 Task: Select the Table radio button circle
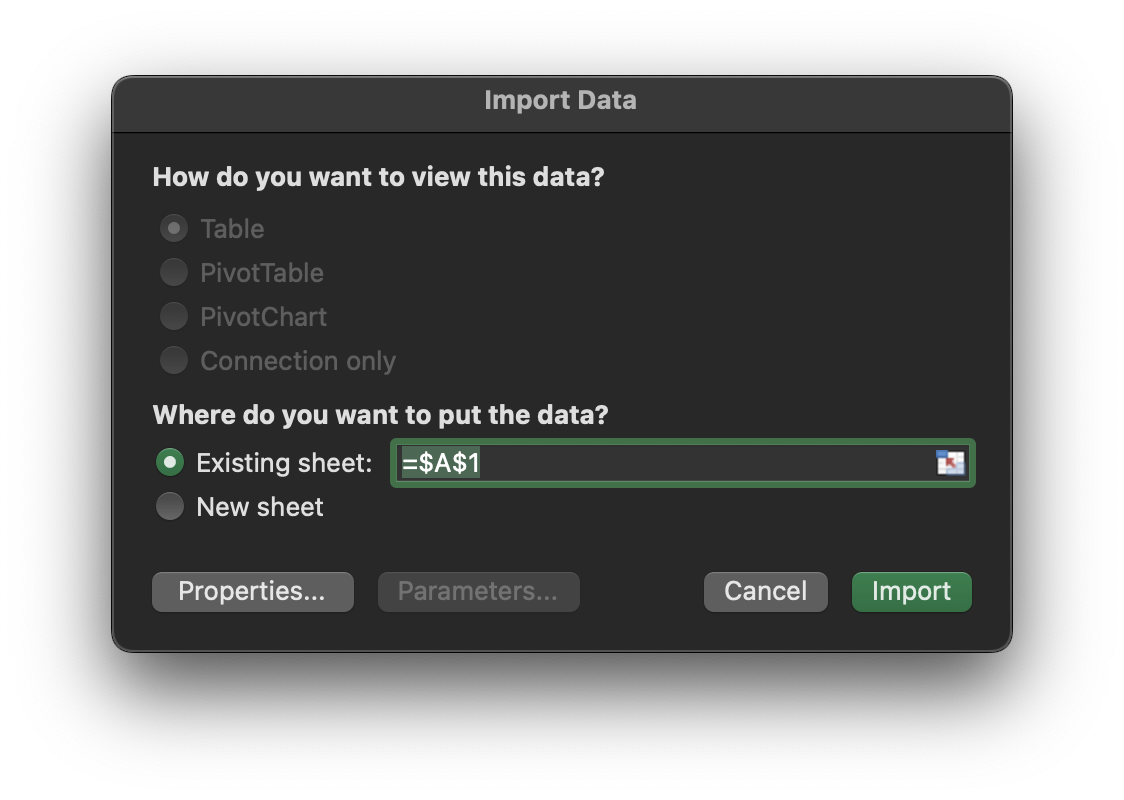click(x=174, y=229)
